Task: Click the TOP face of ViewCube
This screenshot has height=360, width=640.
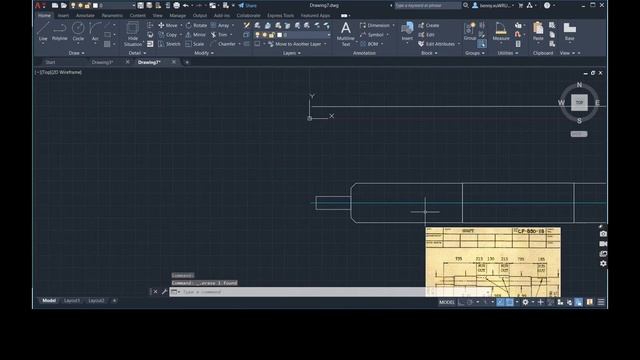Action: [579, 102]
